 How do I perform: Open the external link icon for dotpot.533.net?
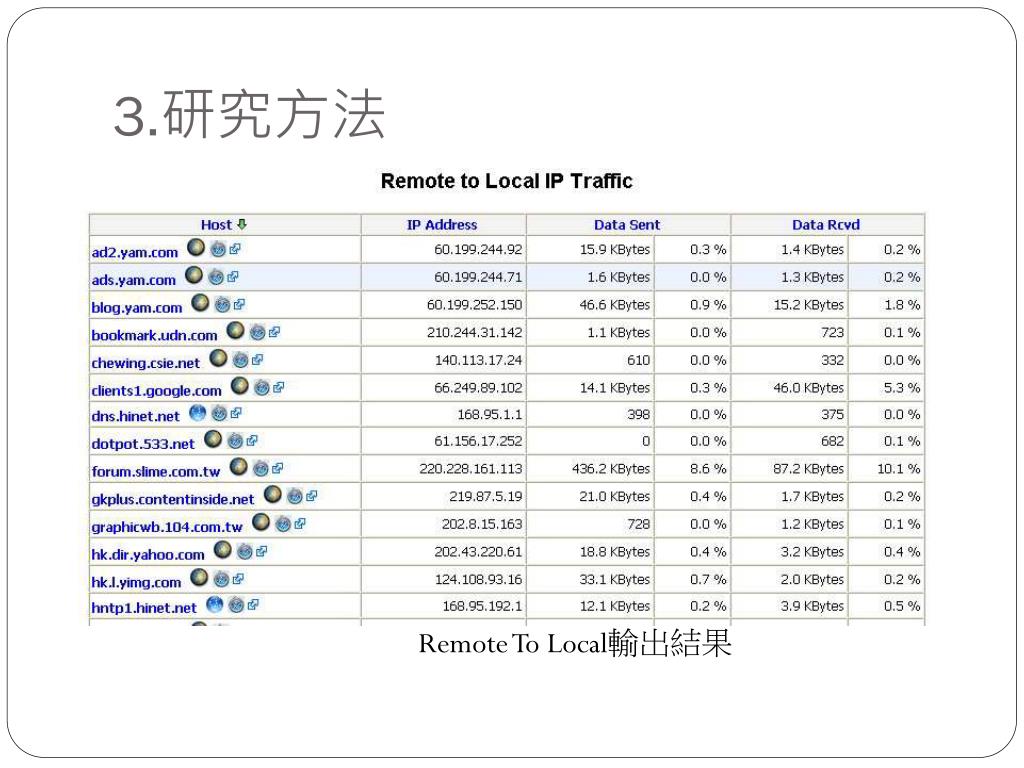251,441
